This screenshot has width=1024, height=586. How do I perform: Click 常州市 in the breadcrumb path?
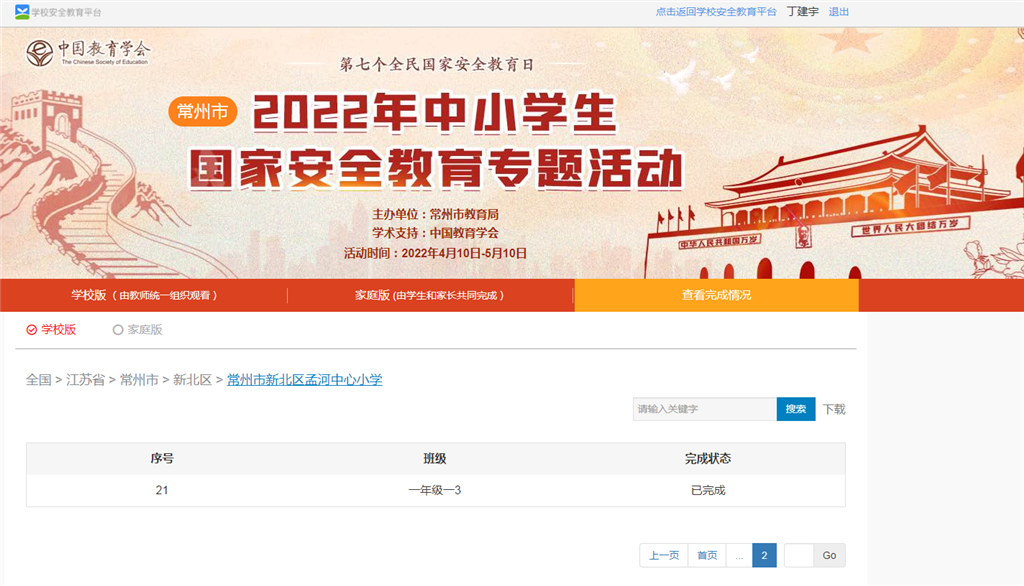point(139,380)
